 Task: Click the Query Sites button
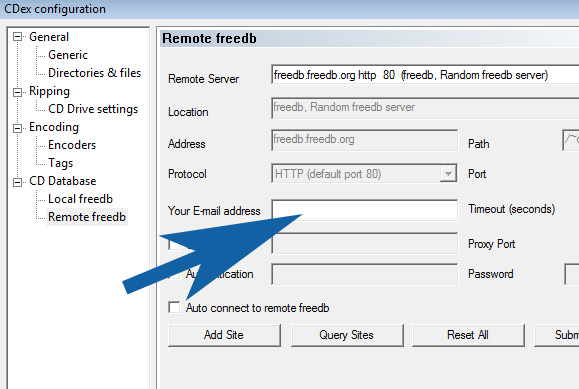tap(347, 335)
